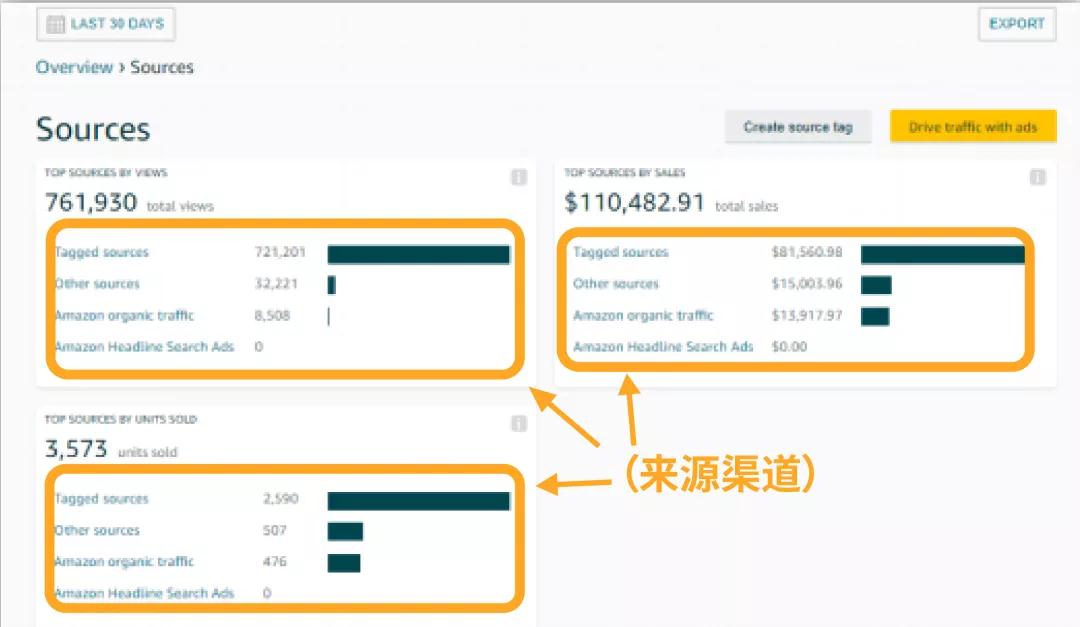Expand the breadcrumb chevron after Overview
Screen dimensions: 1080x627
[x=122, y=67]
